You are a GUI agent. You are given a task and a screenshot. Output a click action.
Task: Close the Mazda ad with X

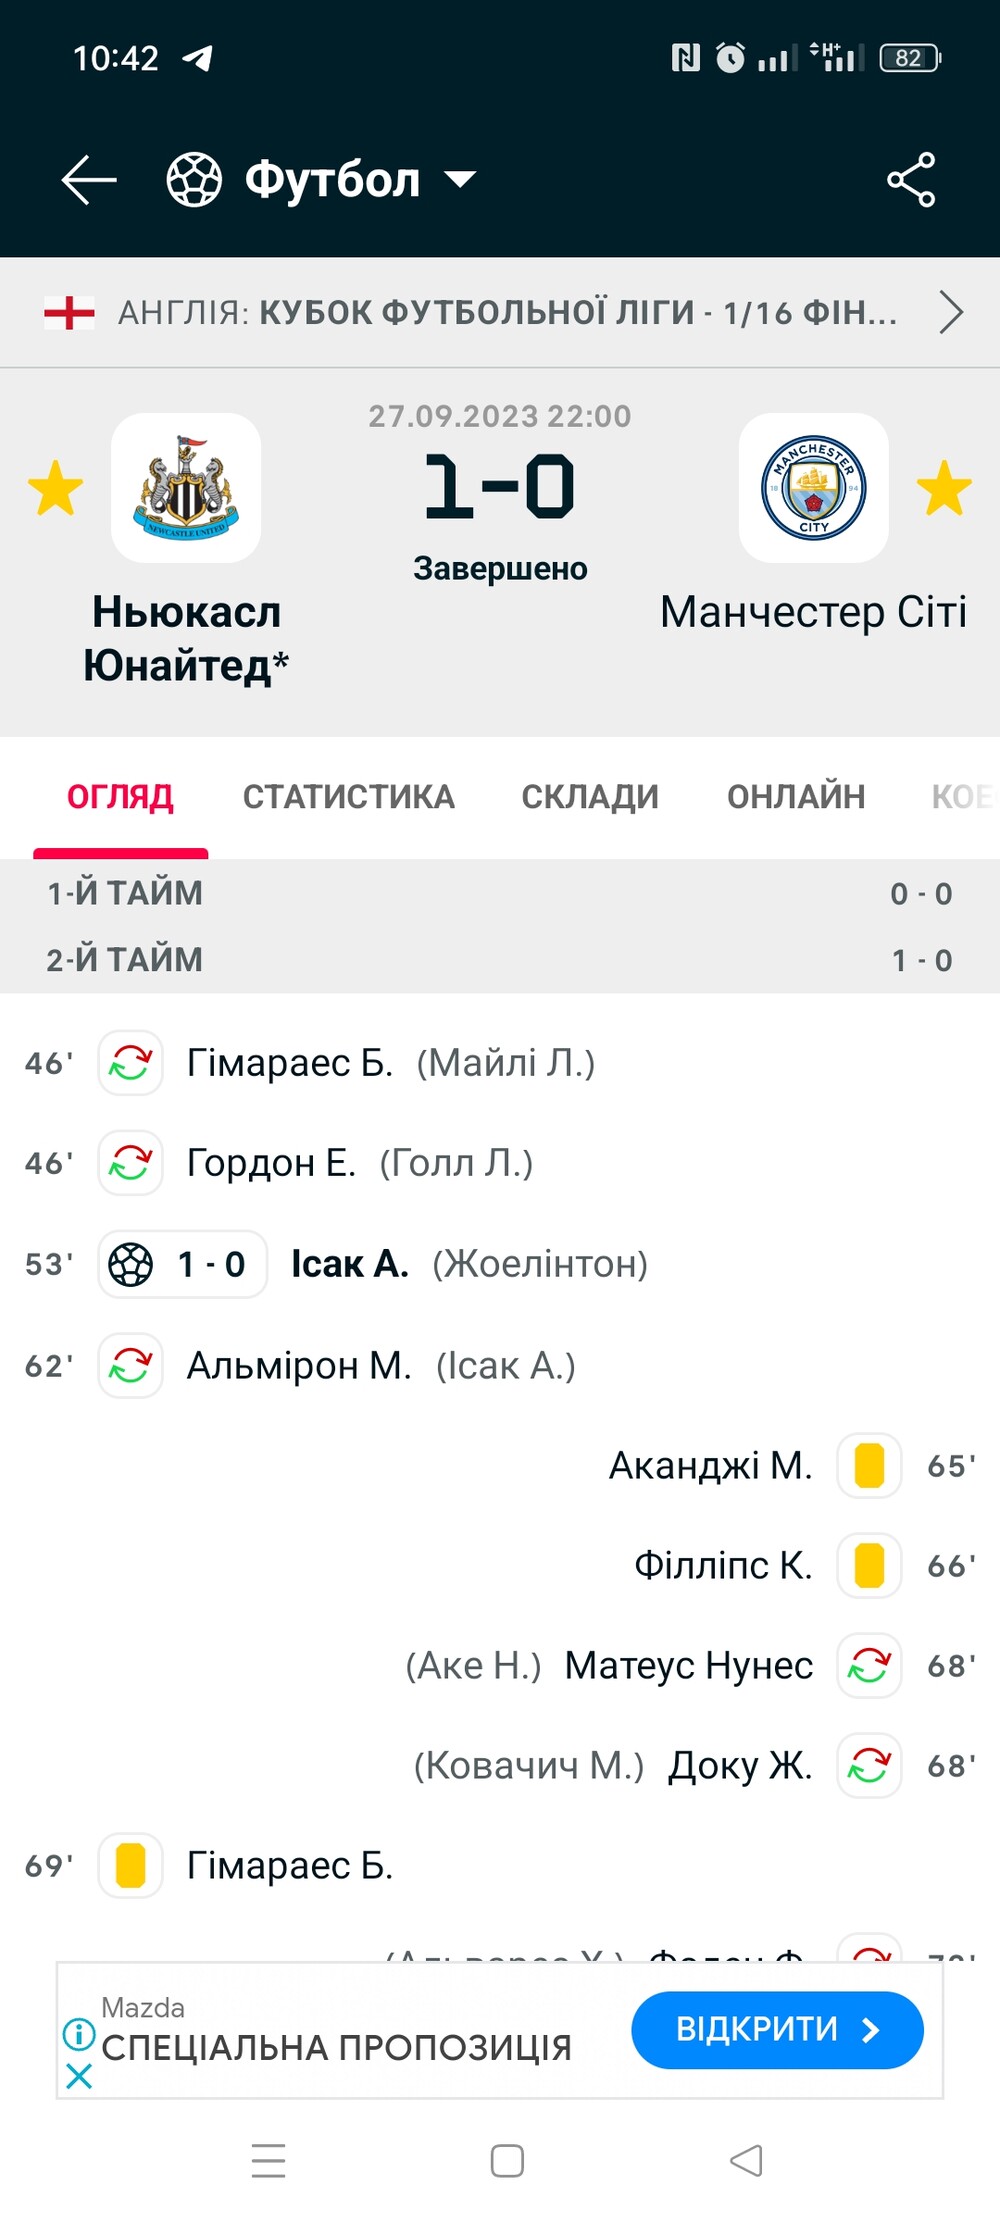(79, 2077)
